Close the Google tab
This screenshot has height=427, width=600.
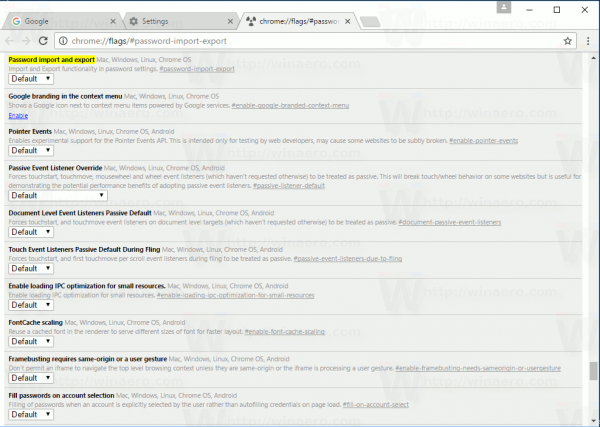(113, 21)
